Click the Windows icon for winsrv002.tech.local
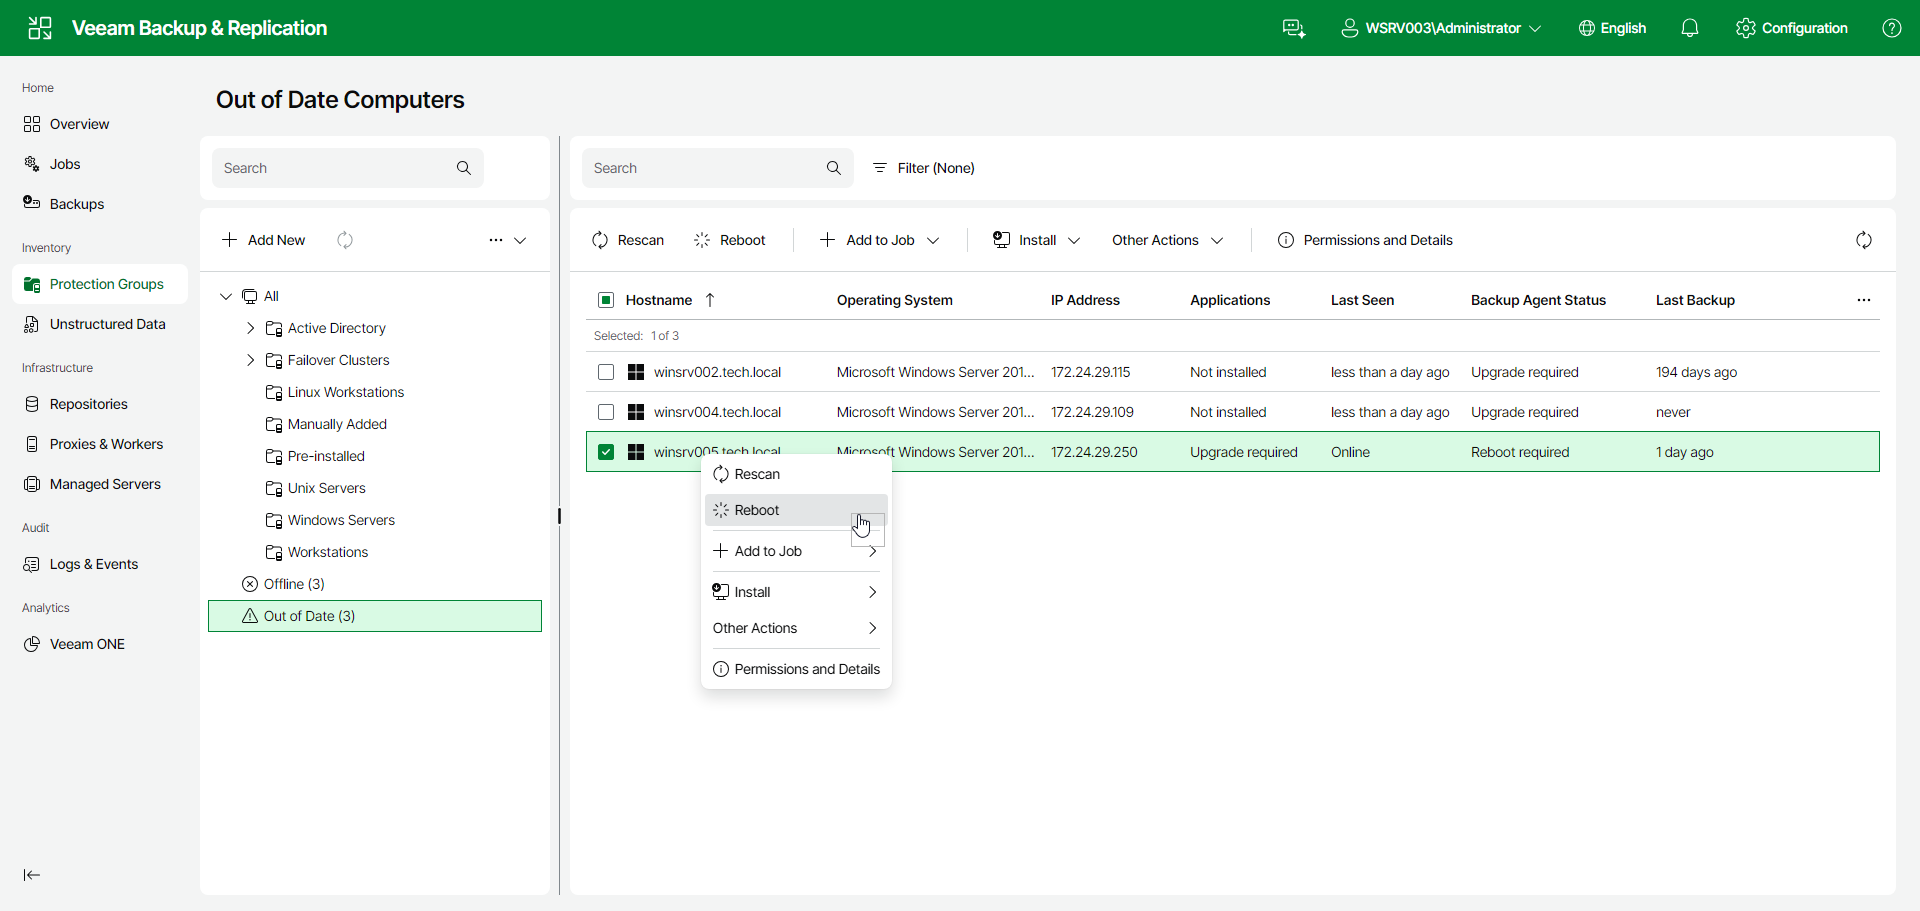Viewport: 1920px width, 911px height. (636, 372)
